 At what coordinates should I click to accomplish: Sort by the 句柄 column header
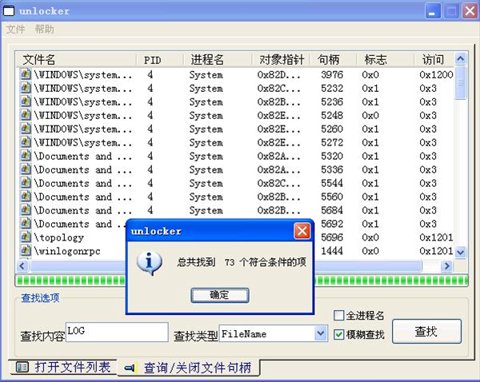[x=333, y=60]
